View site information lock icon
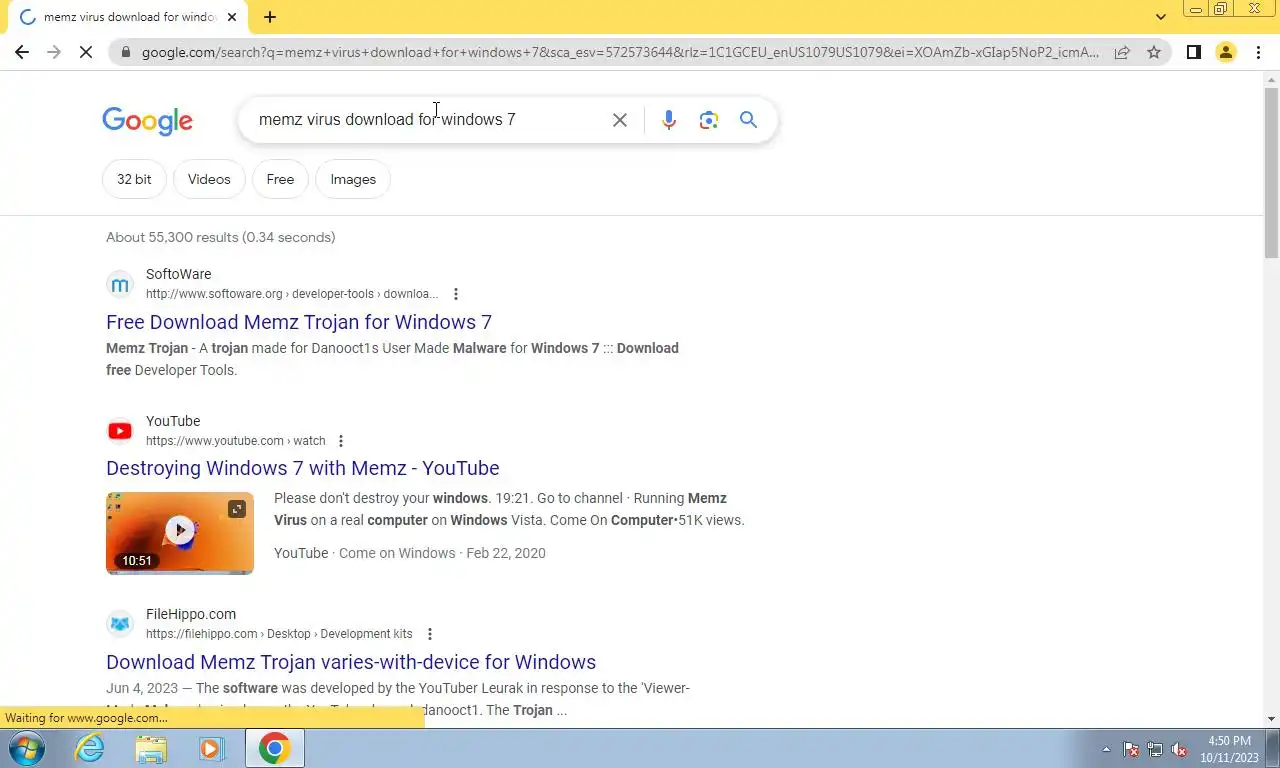1280x768 pixels. coord(125,52)
